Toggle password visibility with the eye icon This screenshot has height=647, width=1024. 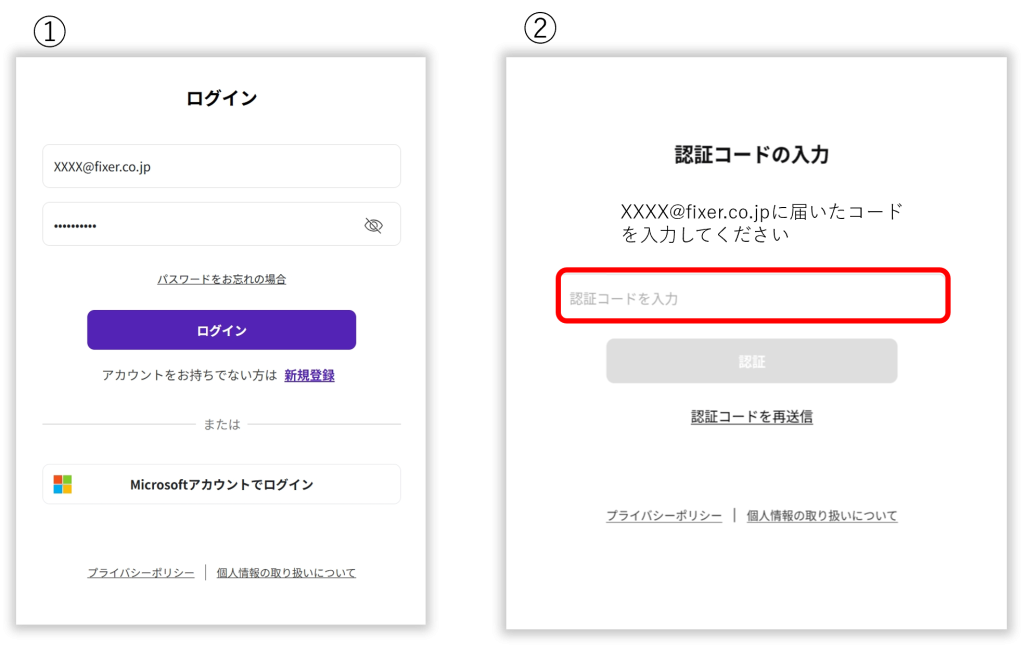[x=373, y=225]
